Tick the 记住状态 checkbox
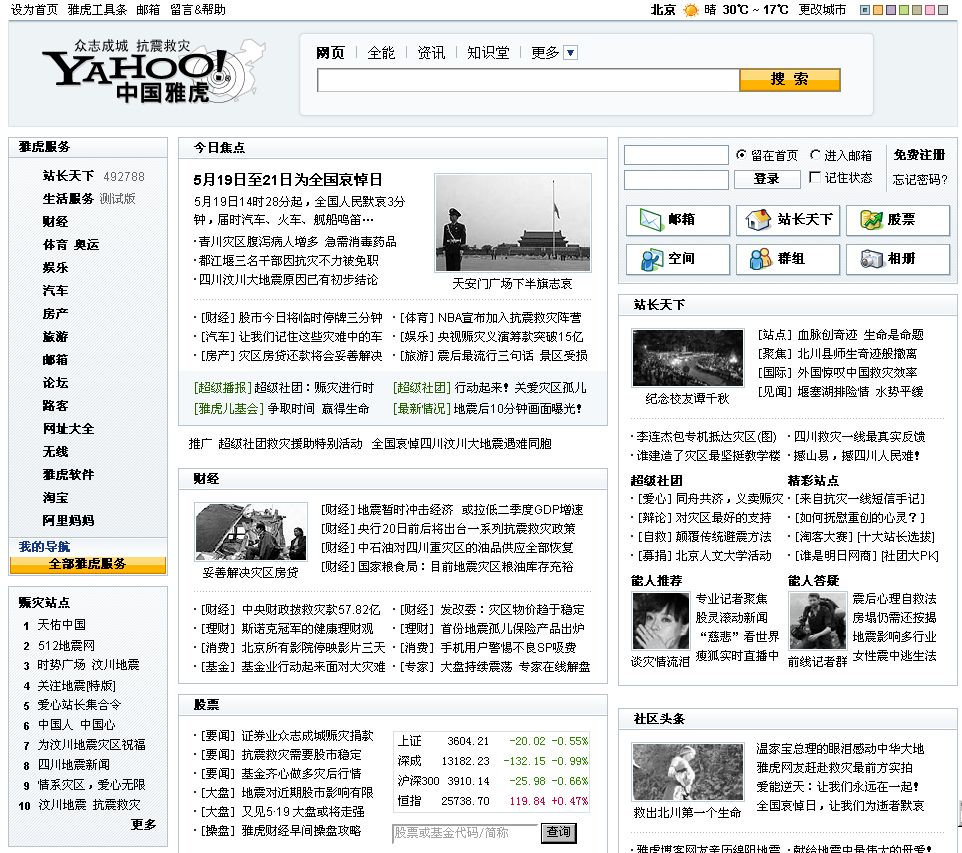The width and height of the screenshot is (962, 853). 815,177
